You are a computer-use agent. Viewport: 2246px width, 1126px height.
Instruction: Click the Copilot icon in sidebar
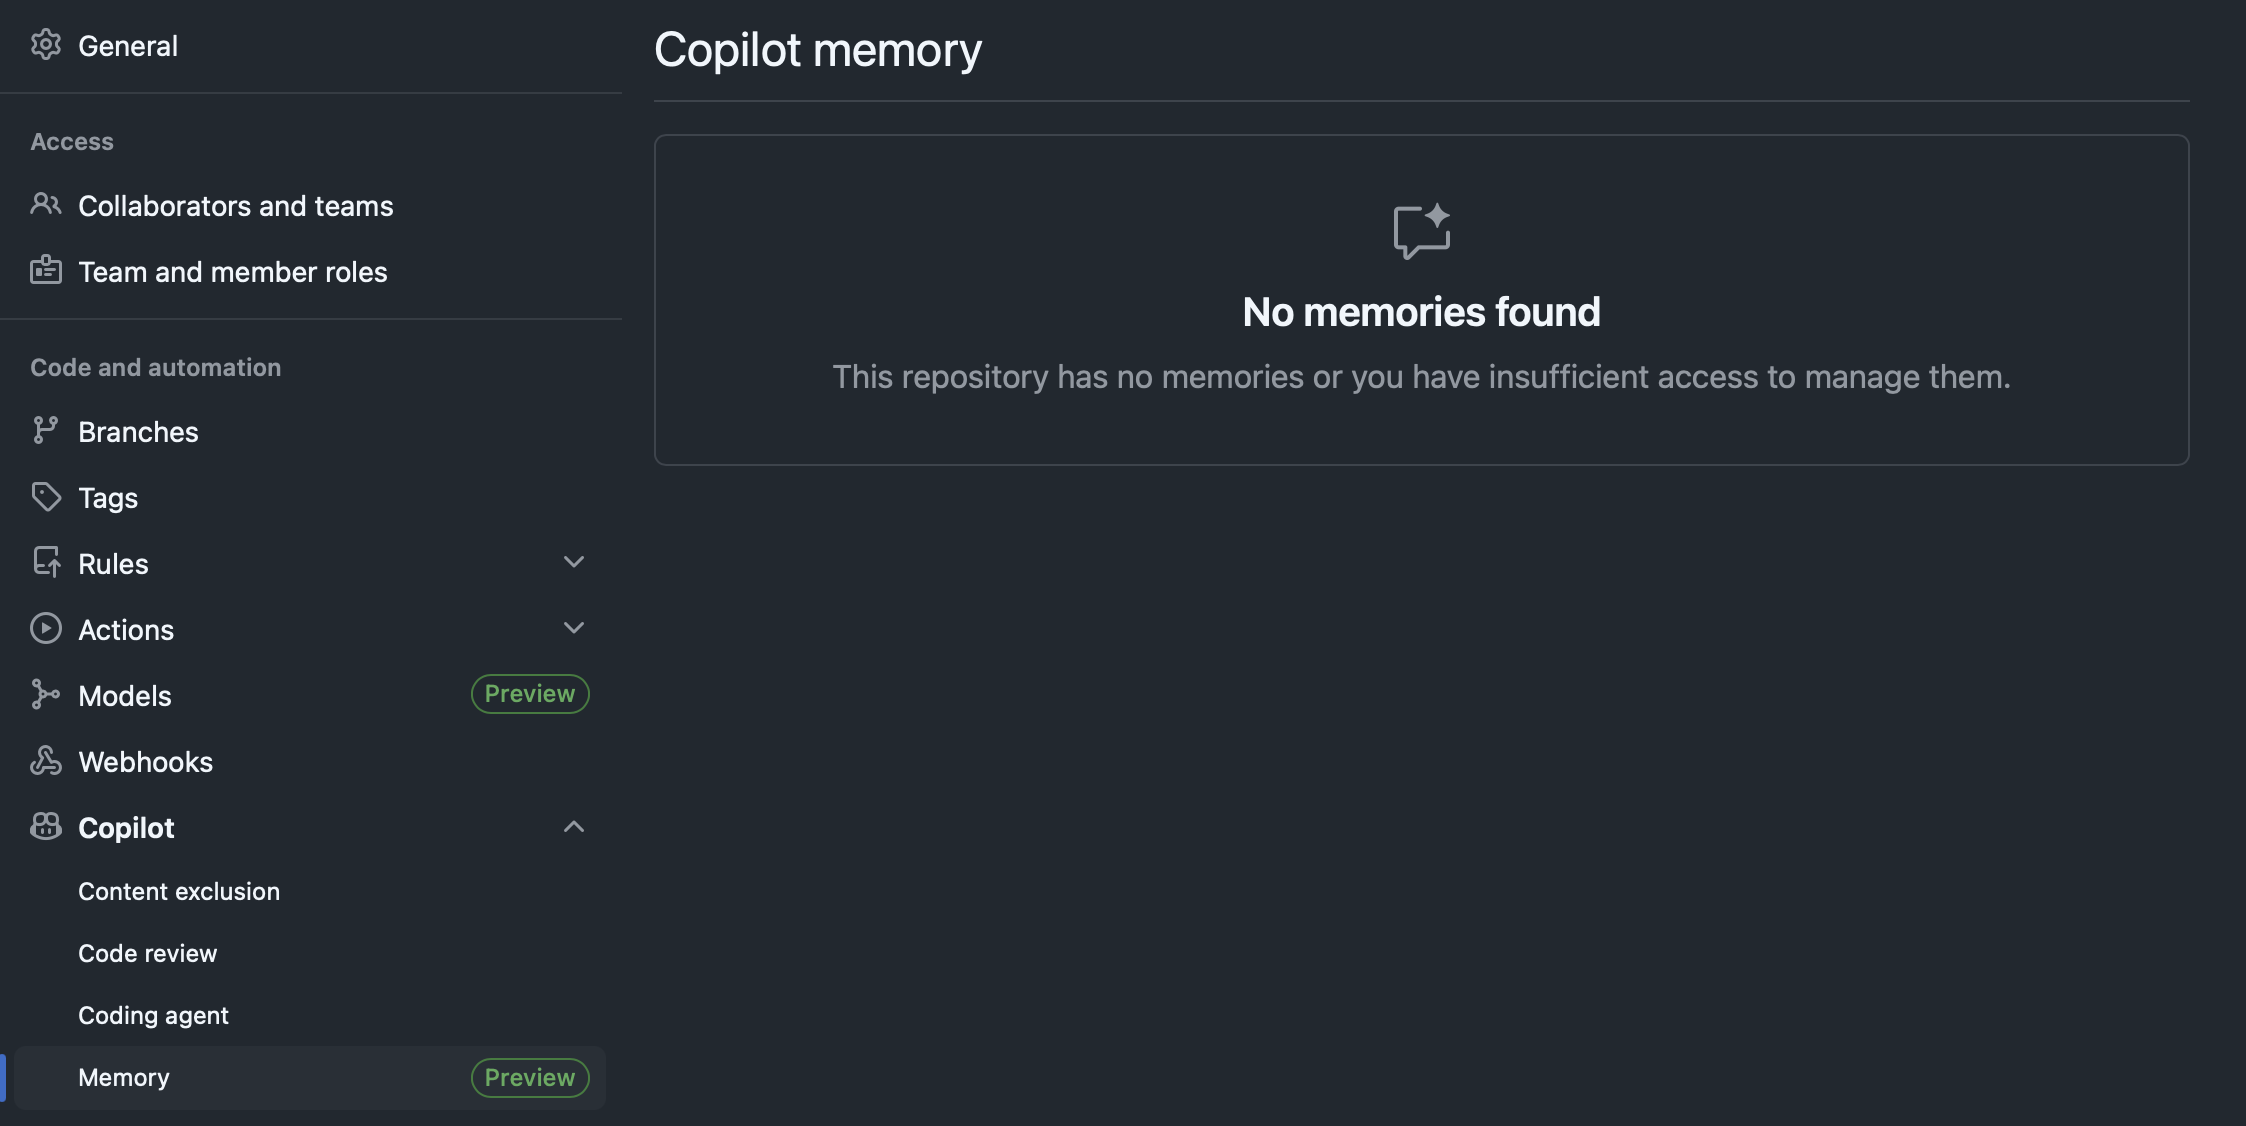[46, 826]
